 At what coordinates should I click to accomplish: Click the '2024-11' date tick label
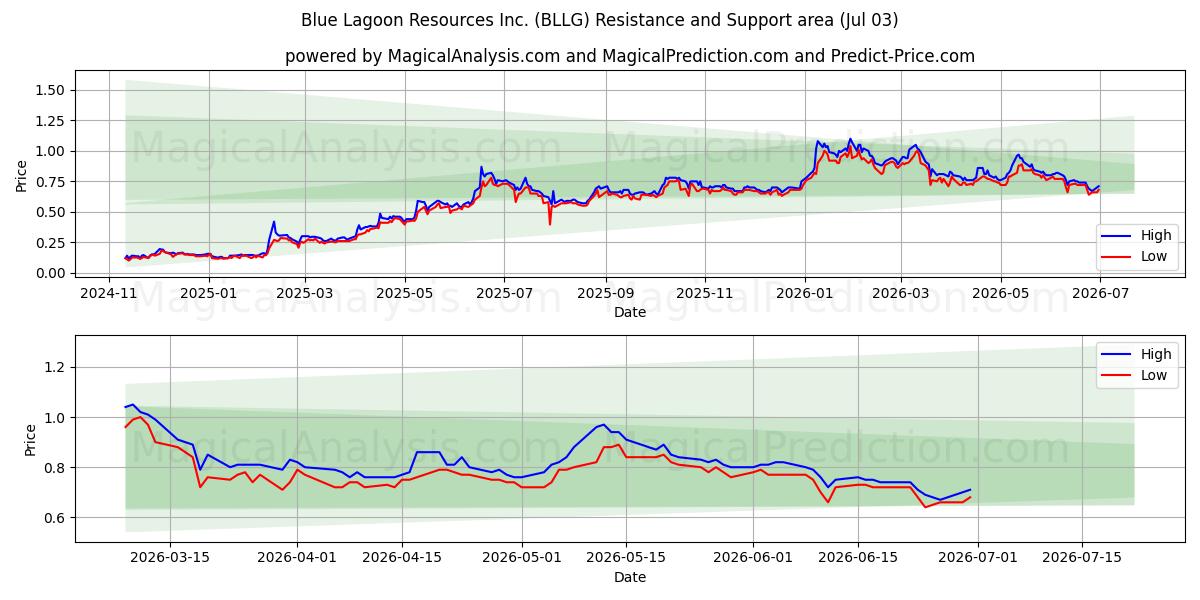(108, 293)
